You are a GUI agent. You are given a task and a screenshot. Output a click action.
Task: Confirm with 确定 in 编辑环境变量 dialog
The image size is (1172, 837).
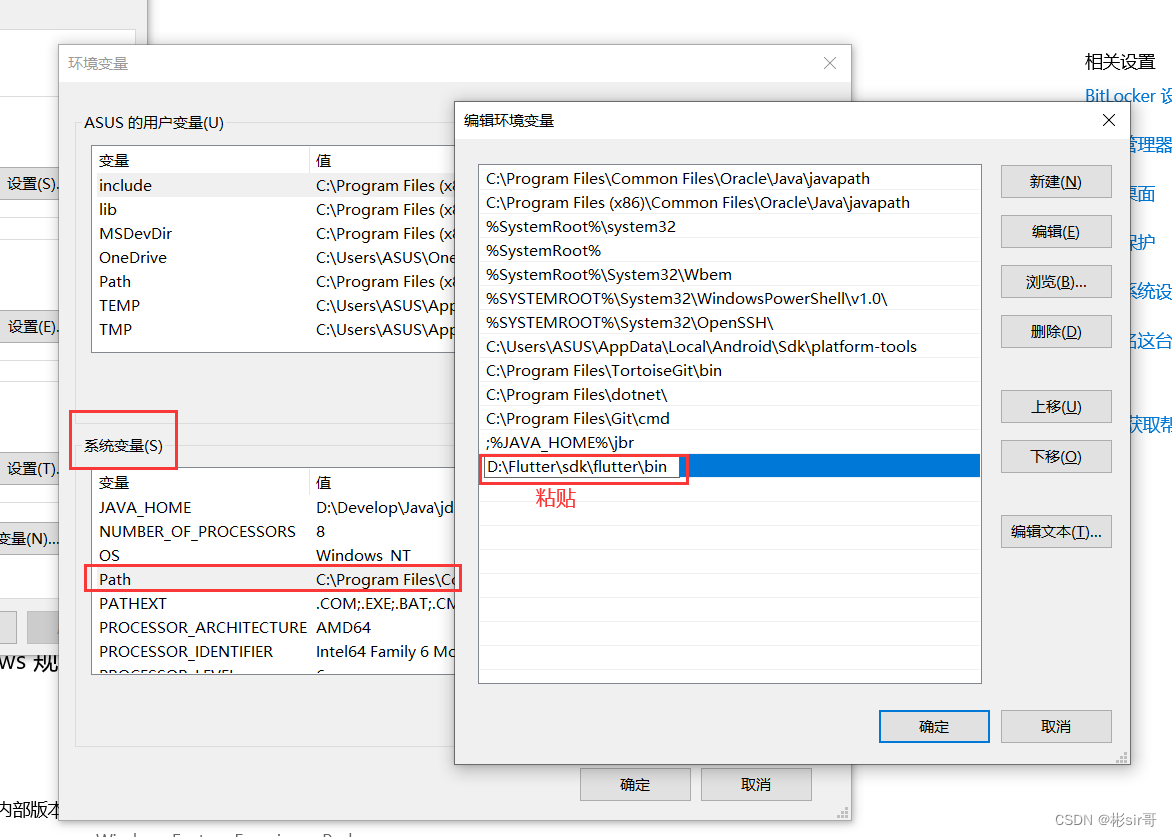tap(934, 726)
